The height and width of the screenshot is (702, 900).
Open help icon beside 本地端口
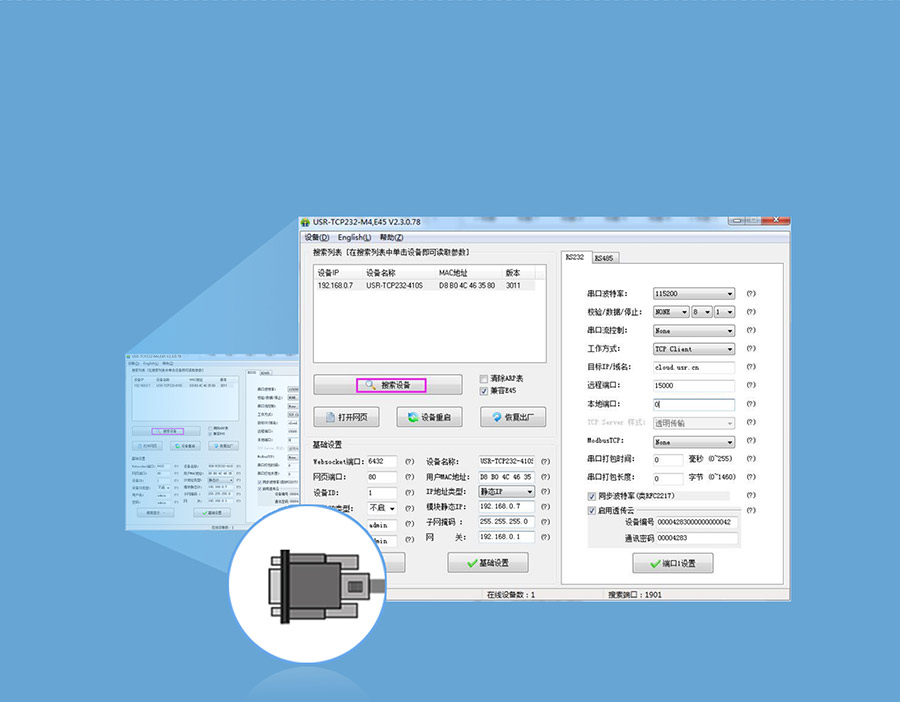pos(751,404)
